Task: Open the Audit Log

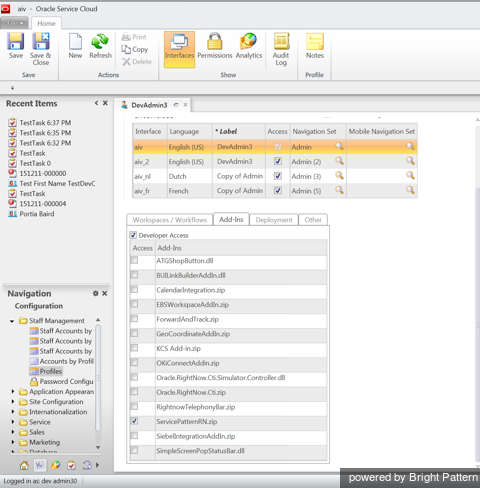Action: [281, 49]
